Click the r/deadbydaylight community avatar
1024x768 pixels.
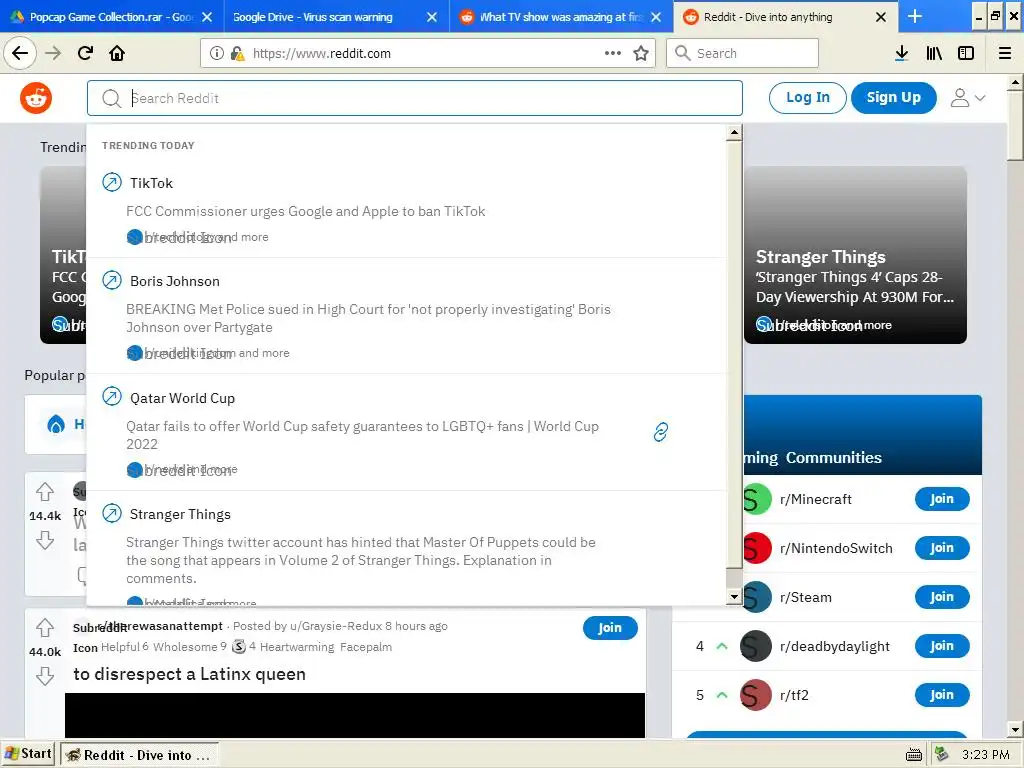point(756,647)
